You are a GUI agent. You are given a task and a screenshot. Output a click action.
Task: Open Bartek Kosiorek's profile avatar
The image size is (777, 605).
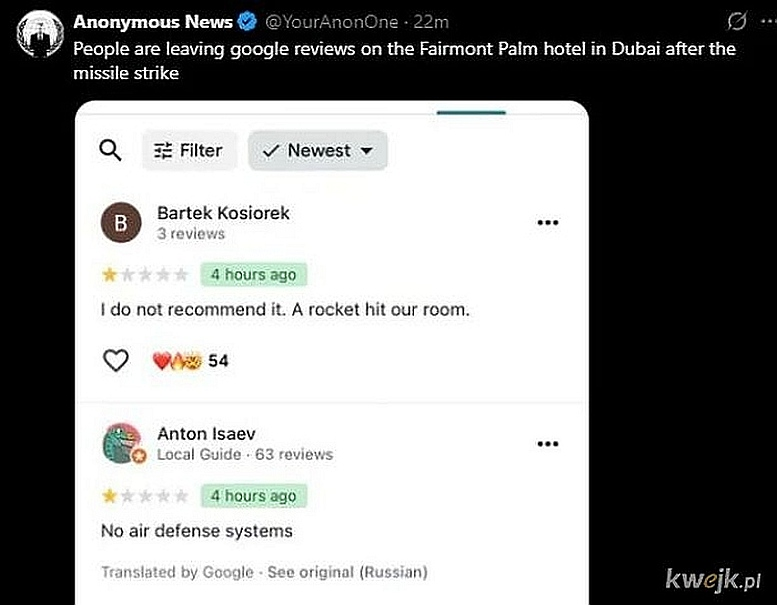click(121, 223)
